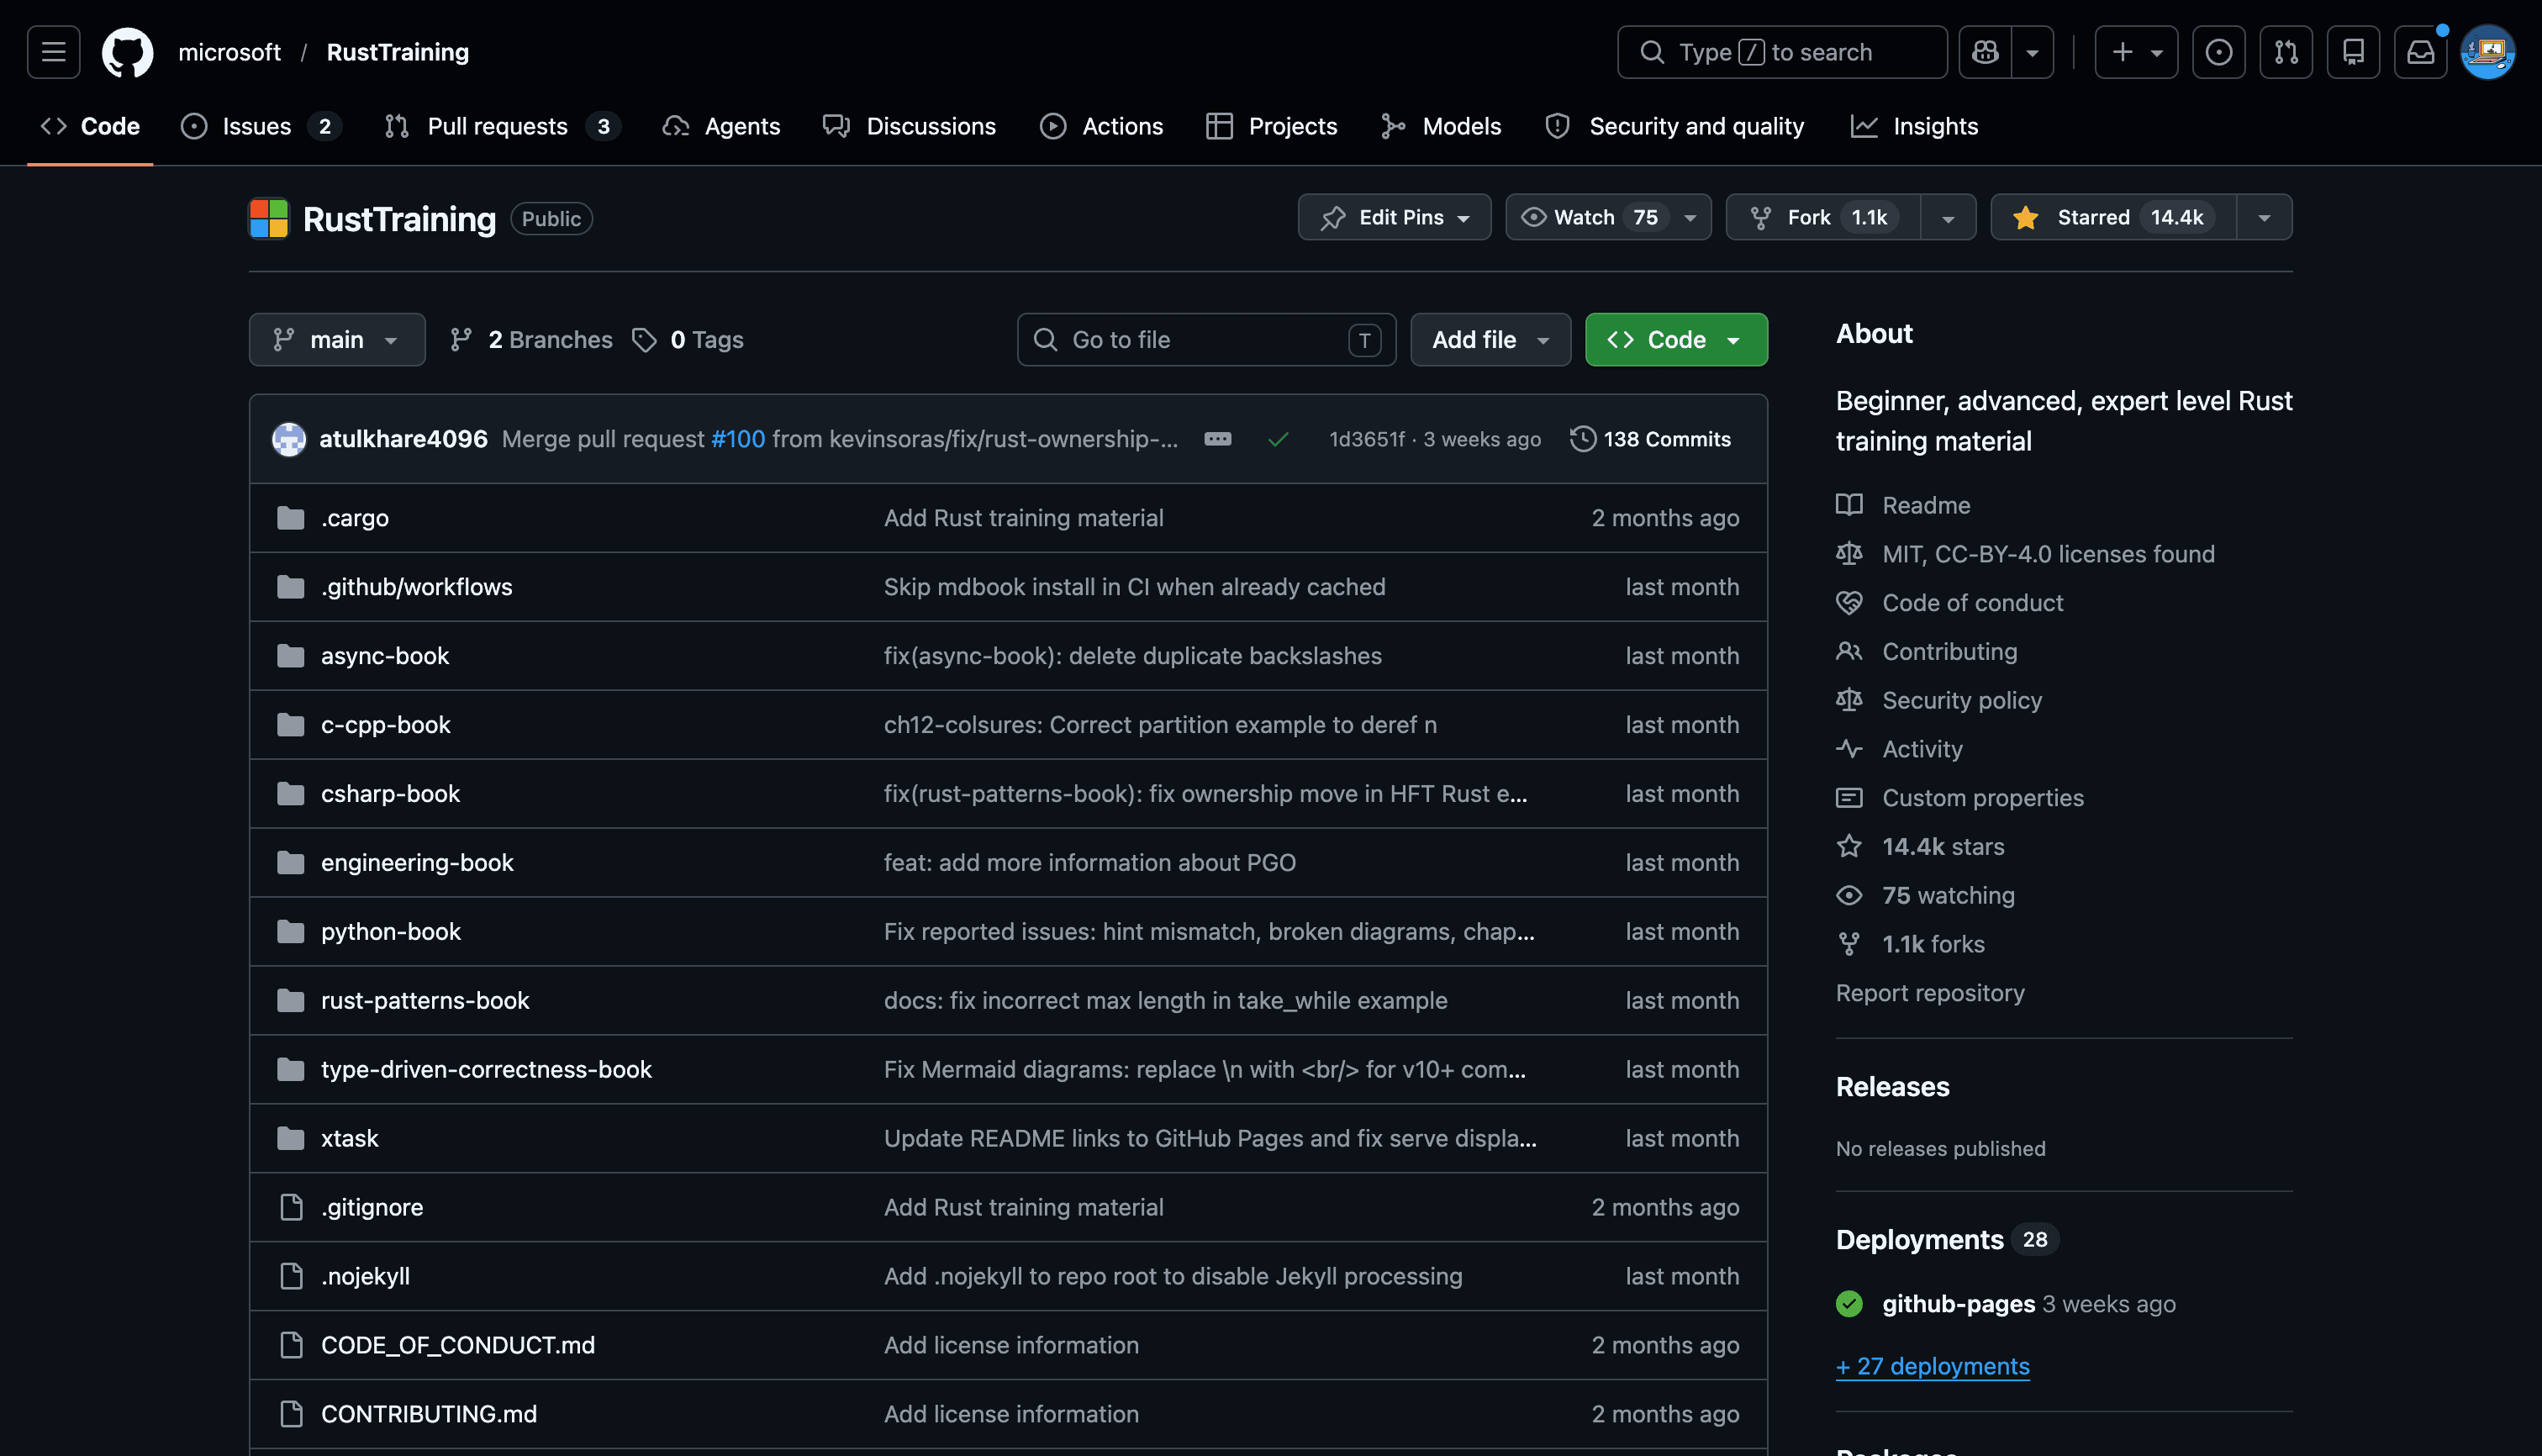
Task: Open the Projects tab
Action: 1271,126
